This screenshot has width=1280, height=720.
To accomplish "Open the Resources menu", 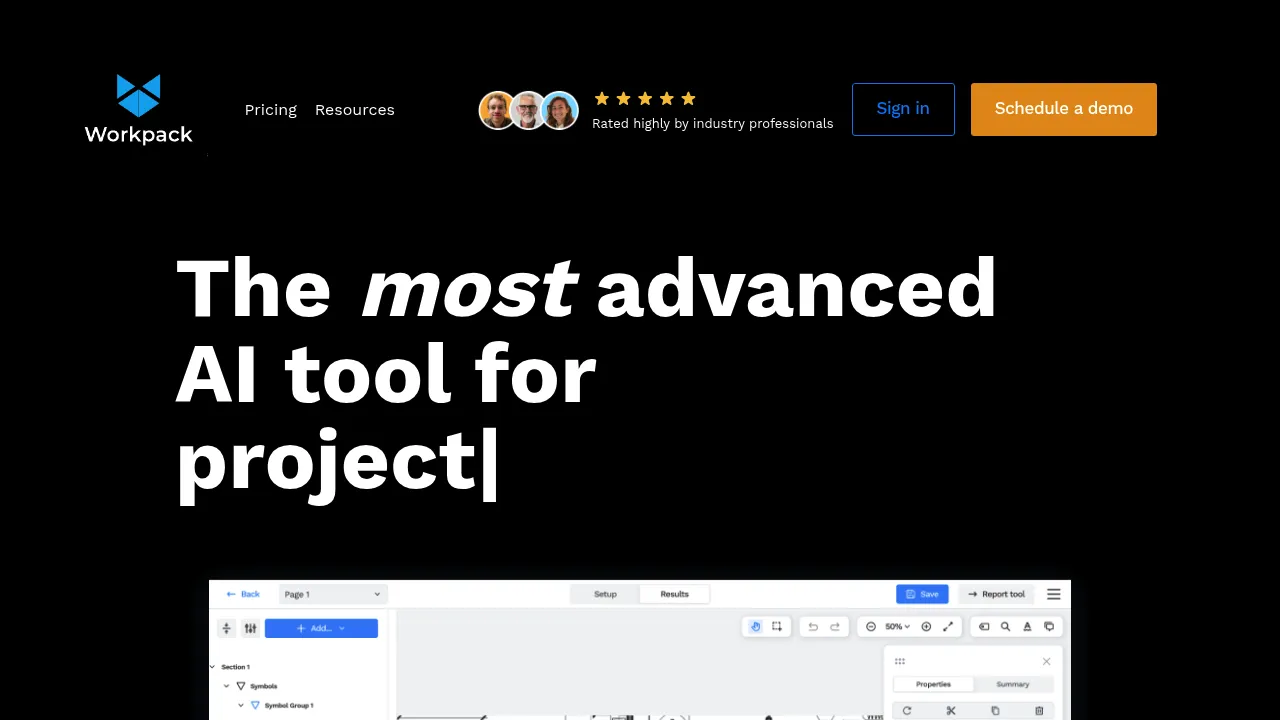I will 355,110.
